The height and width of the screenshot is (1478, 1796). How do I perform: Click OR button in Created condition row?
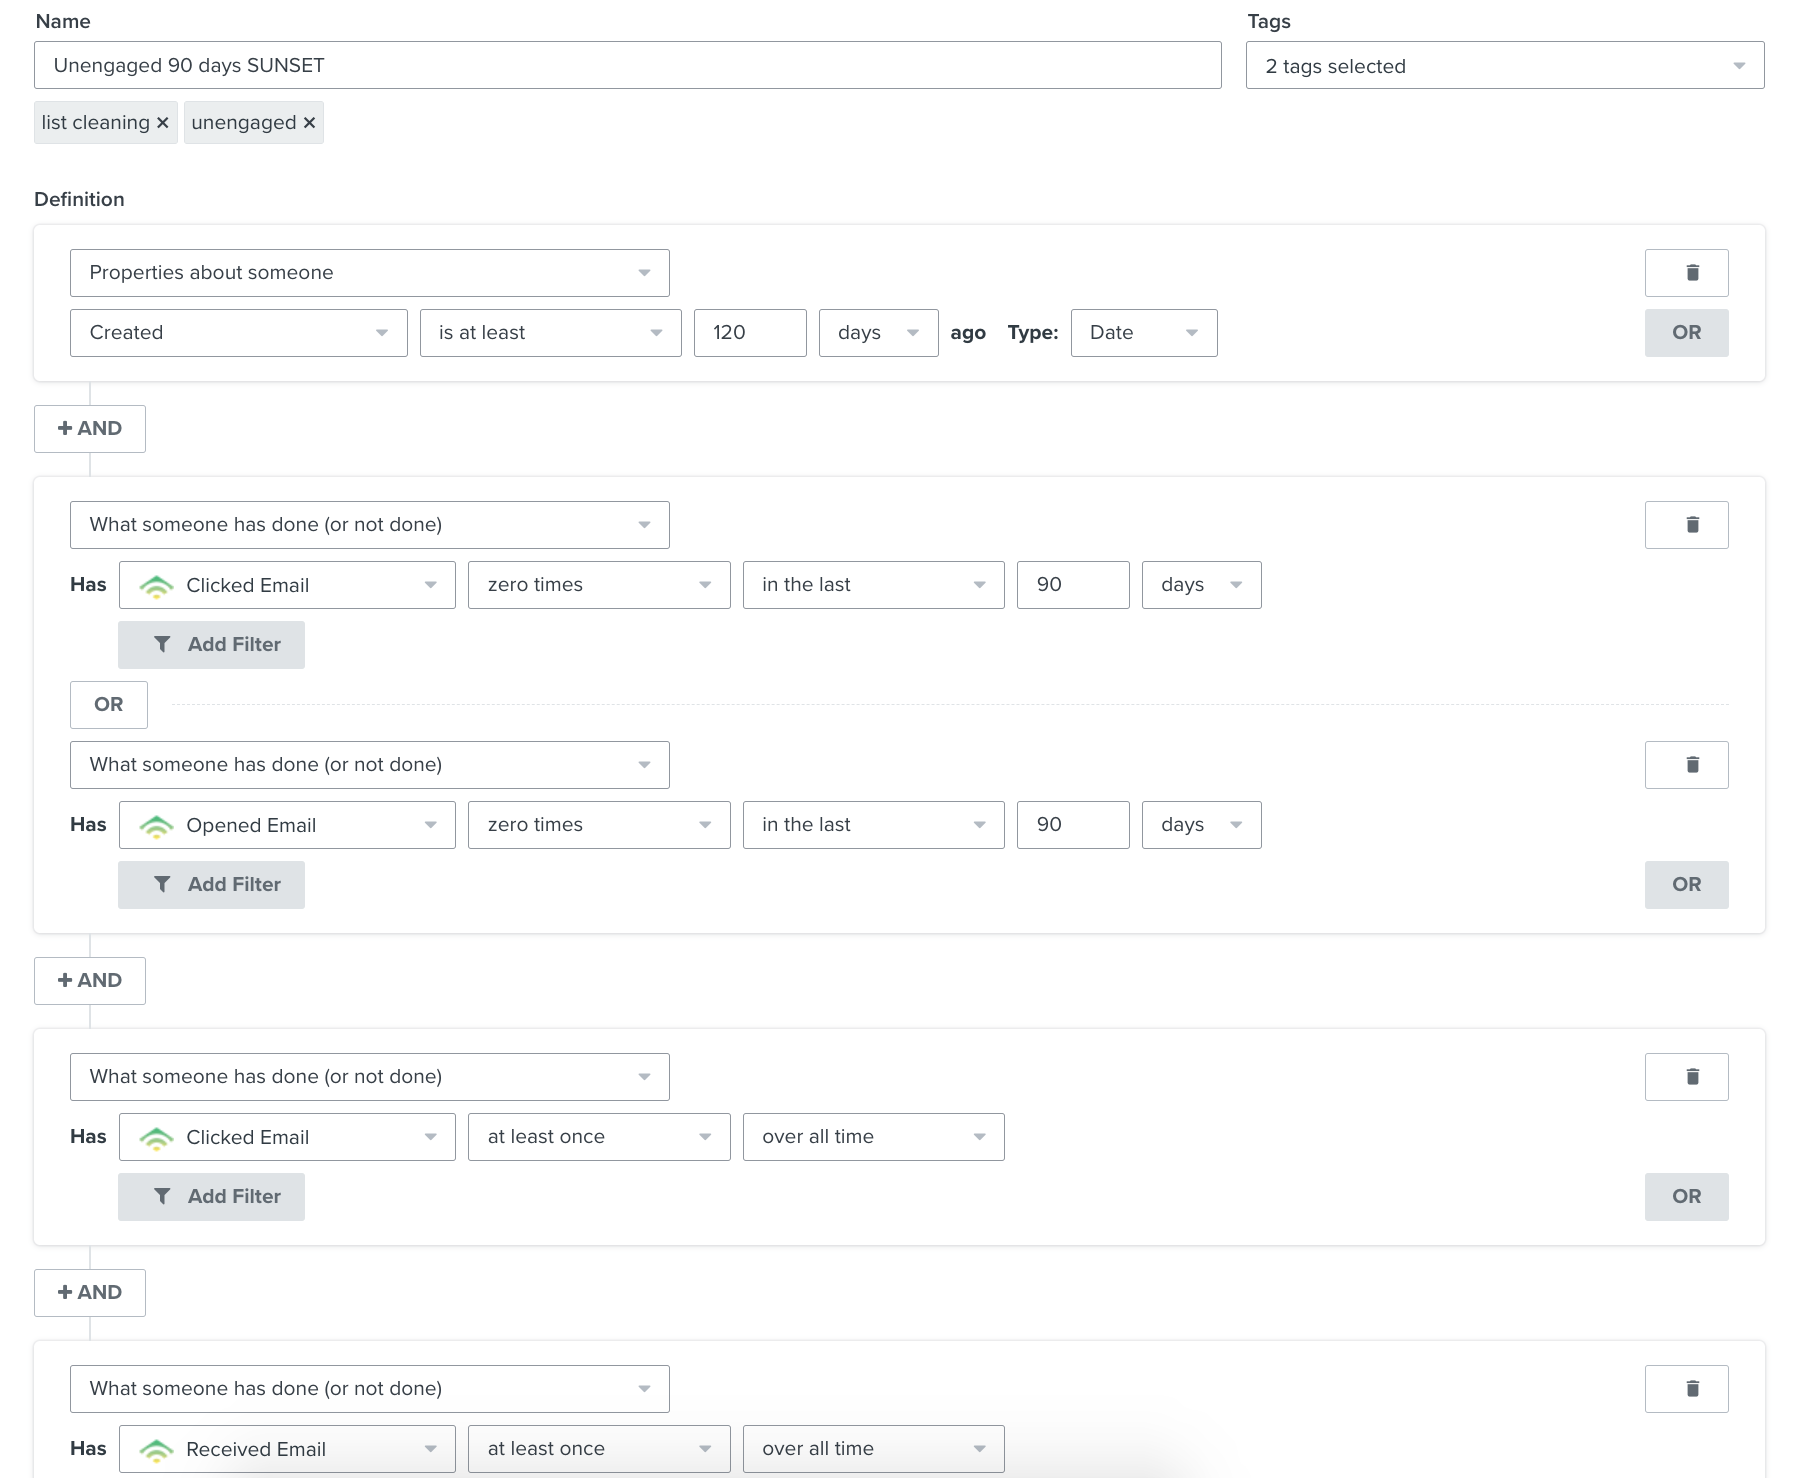(1686, 333)
